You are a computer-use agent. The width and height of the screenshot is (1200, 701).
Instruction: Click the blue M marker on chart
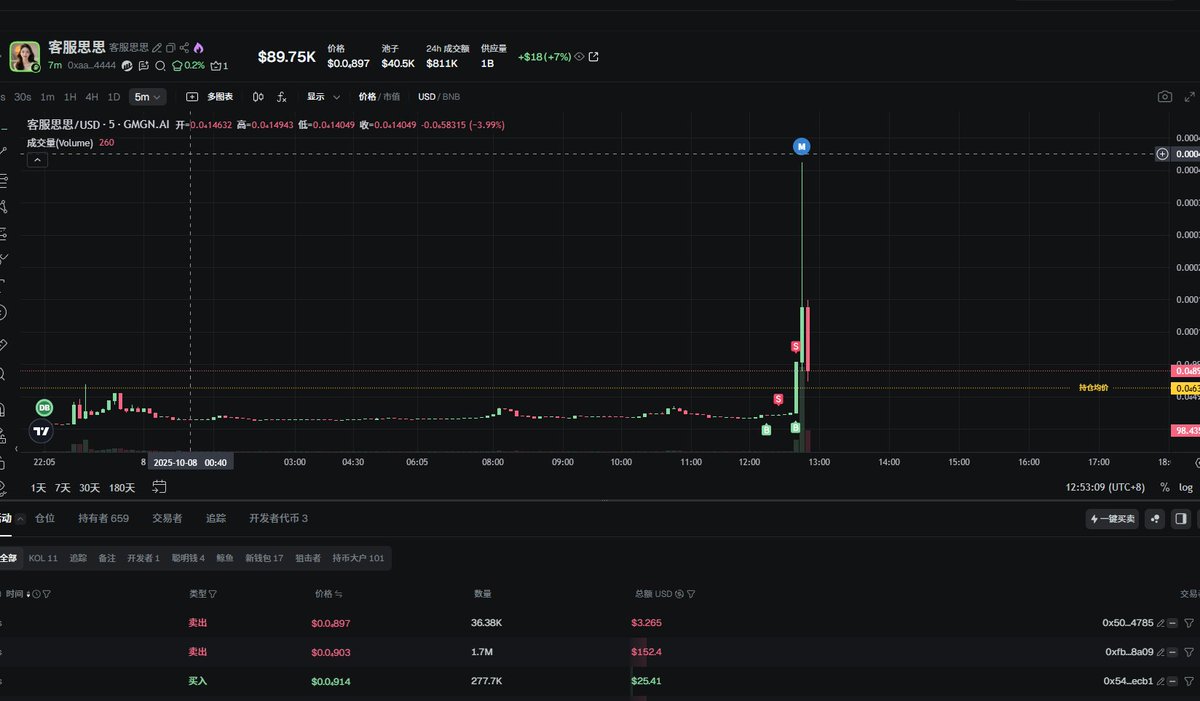click(801, 146)
